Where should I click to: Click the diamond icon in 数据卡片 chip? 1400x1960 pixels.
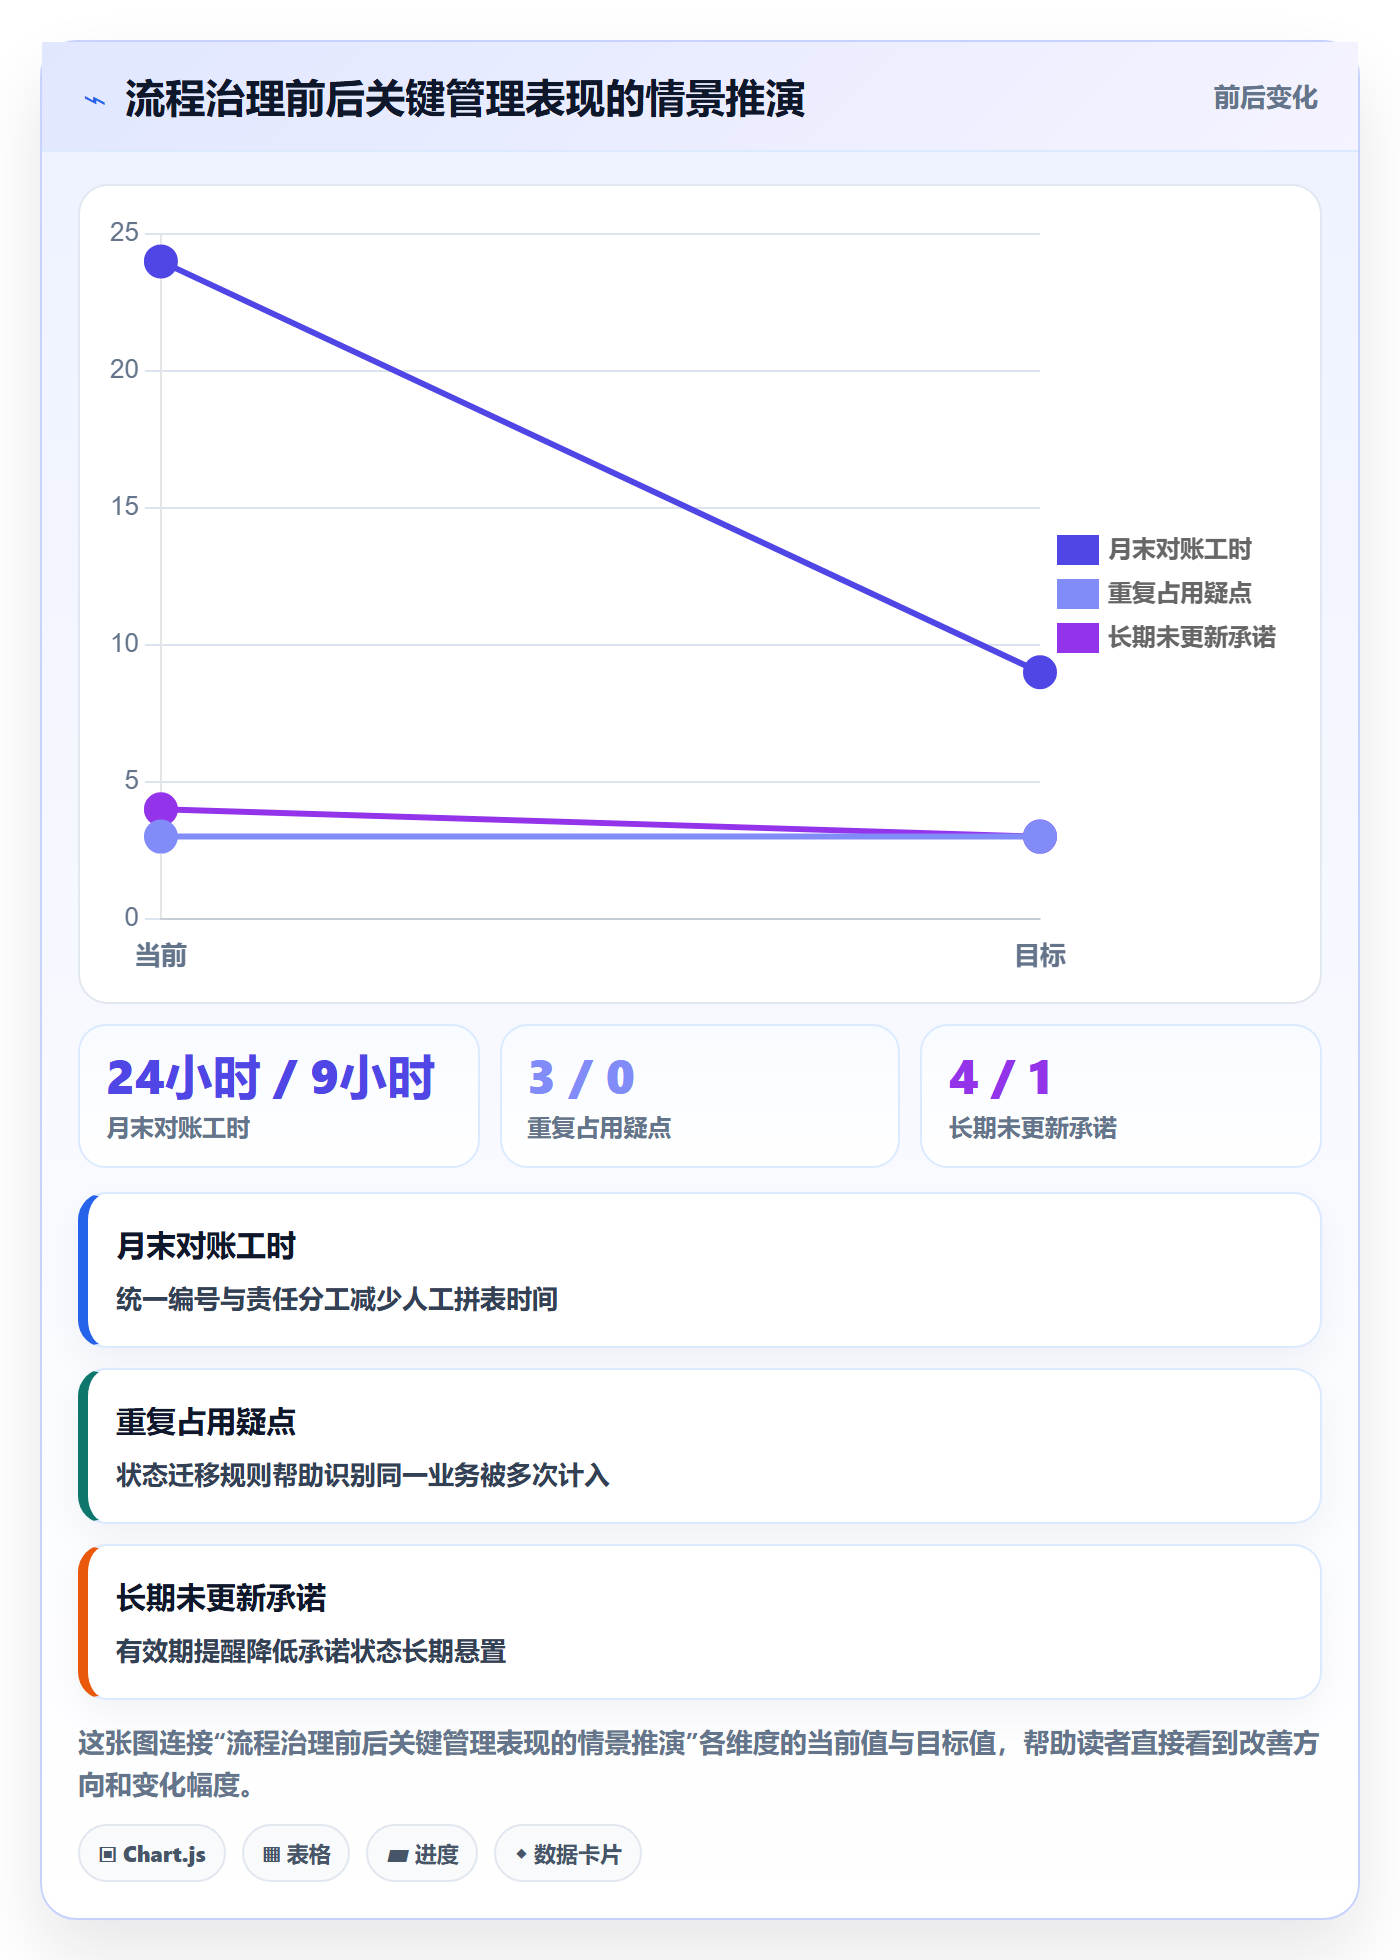(x=521, y=1854)
